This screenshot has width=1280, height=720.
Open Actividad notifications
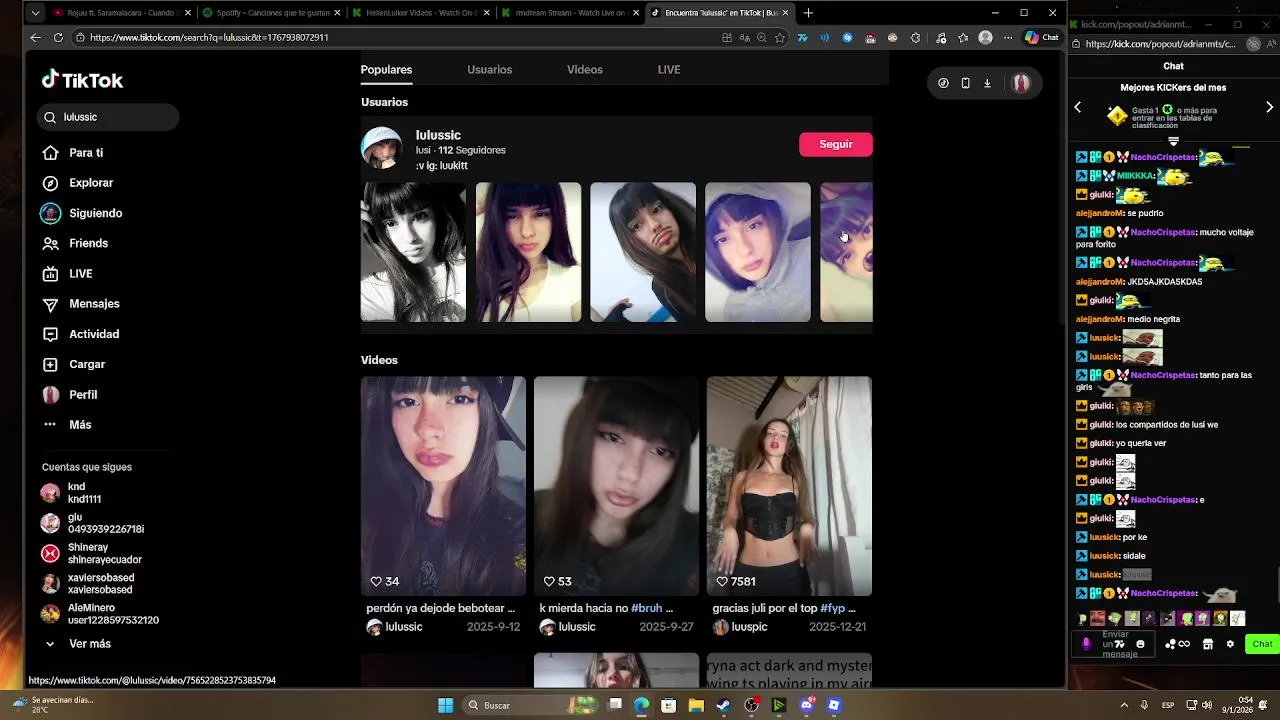point(81,334)
